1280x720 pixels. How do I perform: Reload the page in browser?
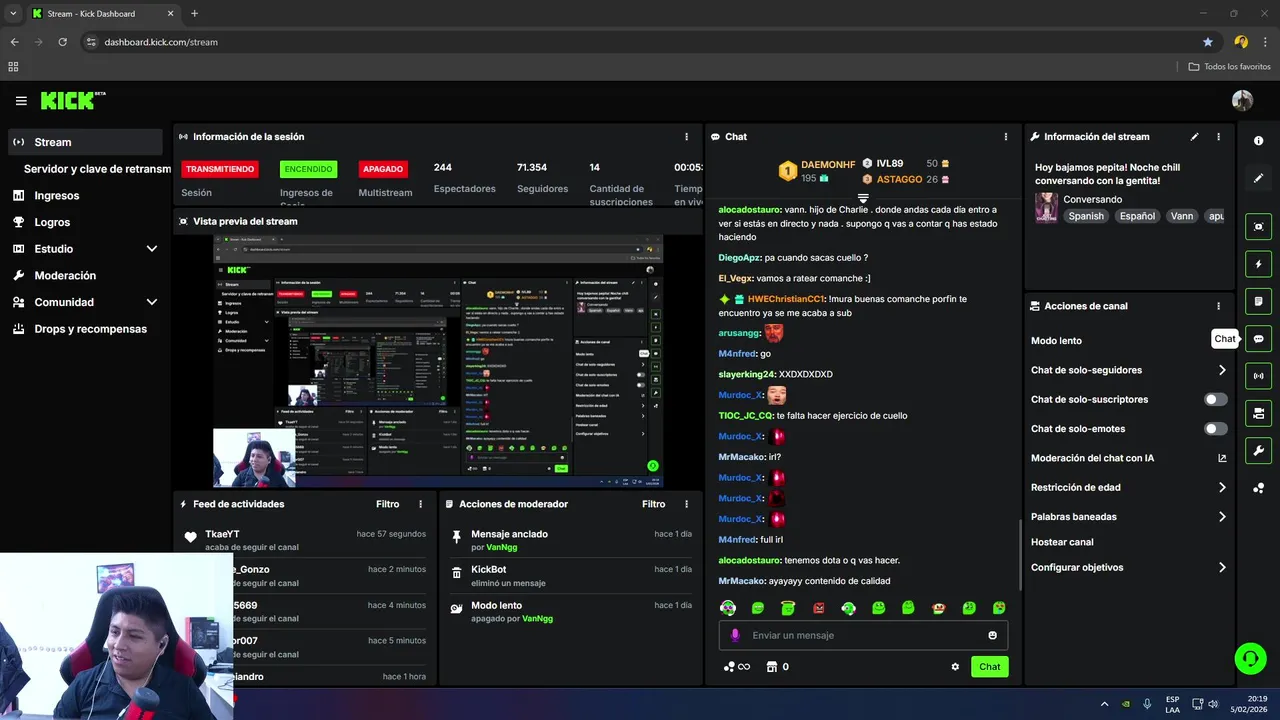62,42
